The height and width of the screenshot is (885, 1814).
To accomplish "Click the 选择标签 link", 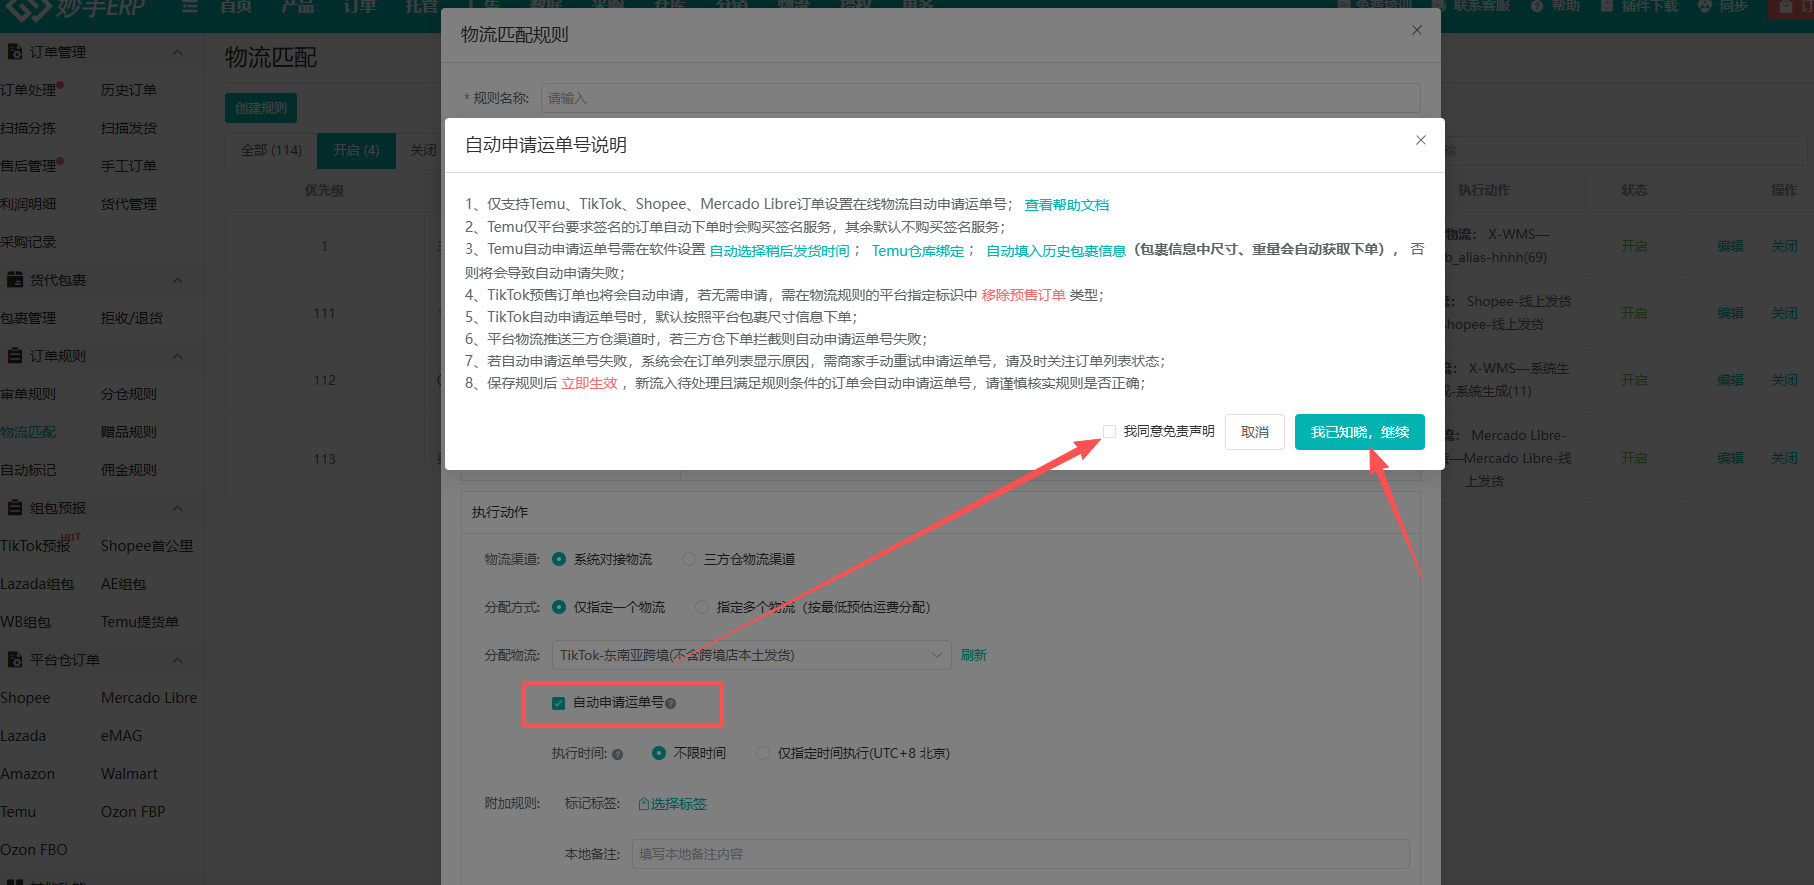I will coord(678,804).
